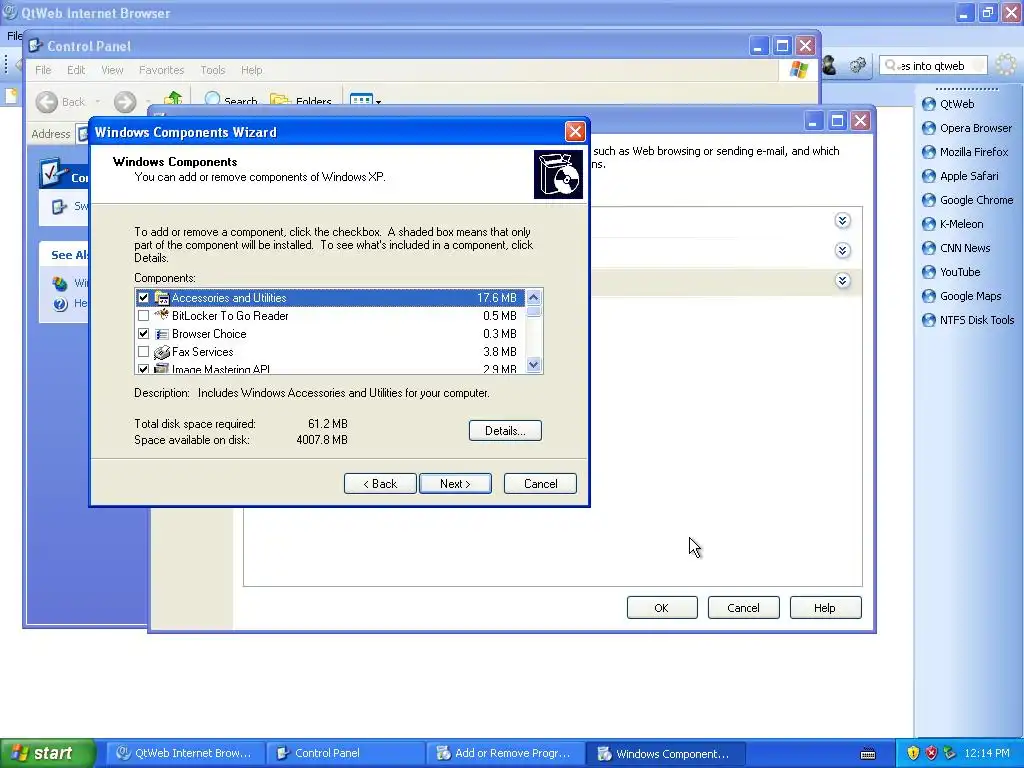
Task: Go Back in the Components Wizard
Action: click(380, 484)
